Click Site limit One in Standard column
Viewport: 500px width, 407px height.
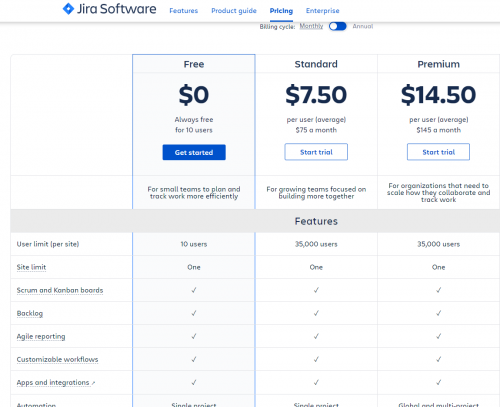tap(316, 267)
